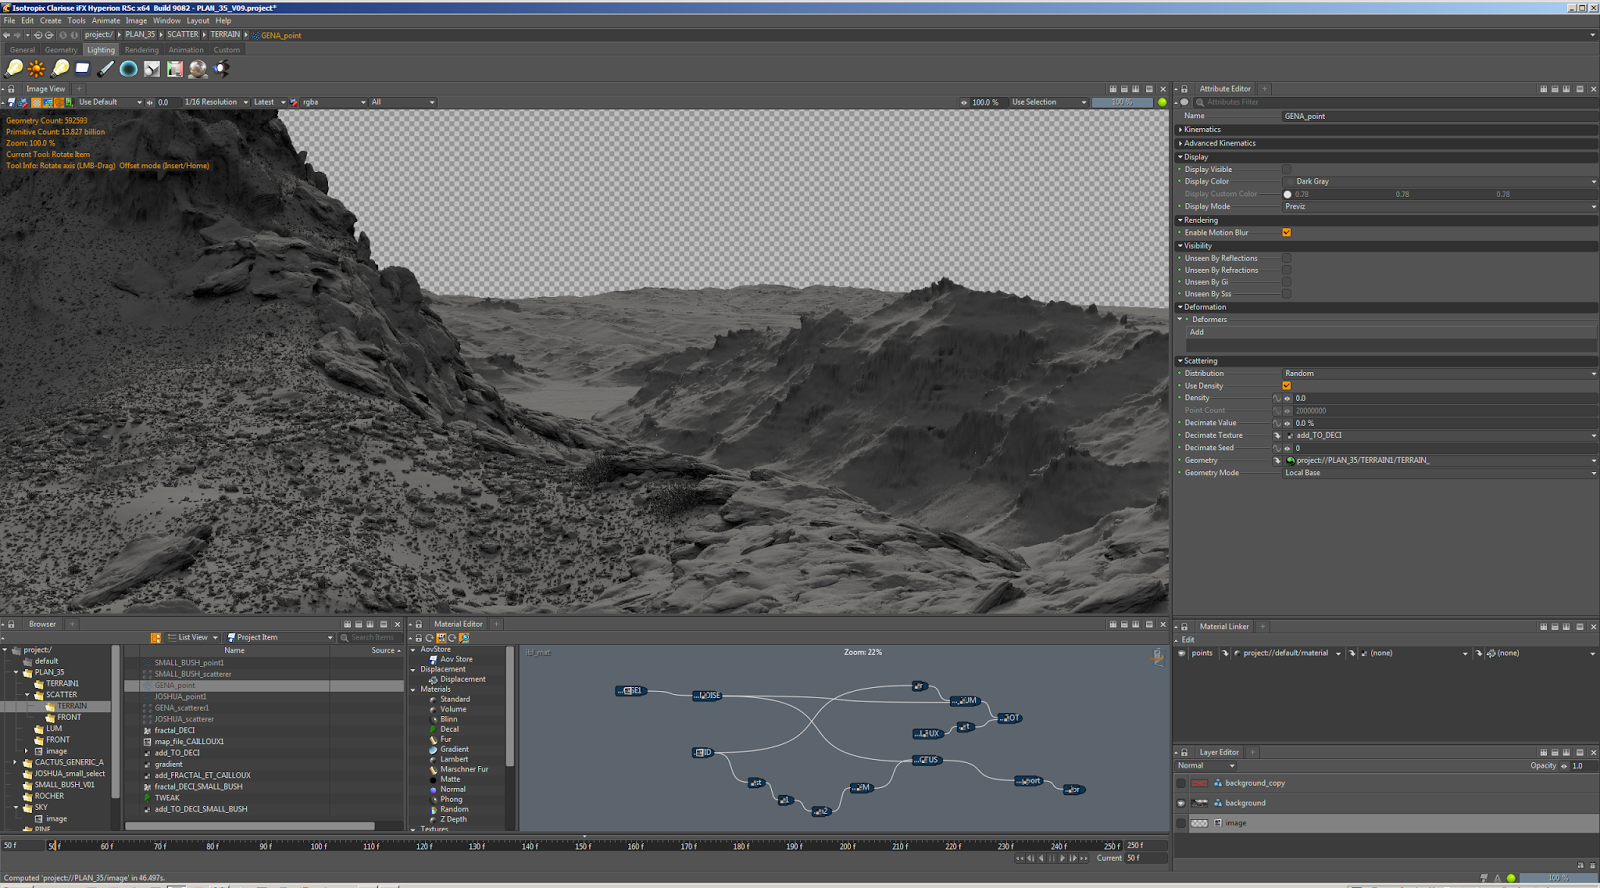1600x888 pixels.
Task: Click the cyan sphere light icon
Action: 129,69
